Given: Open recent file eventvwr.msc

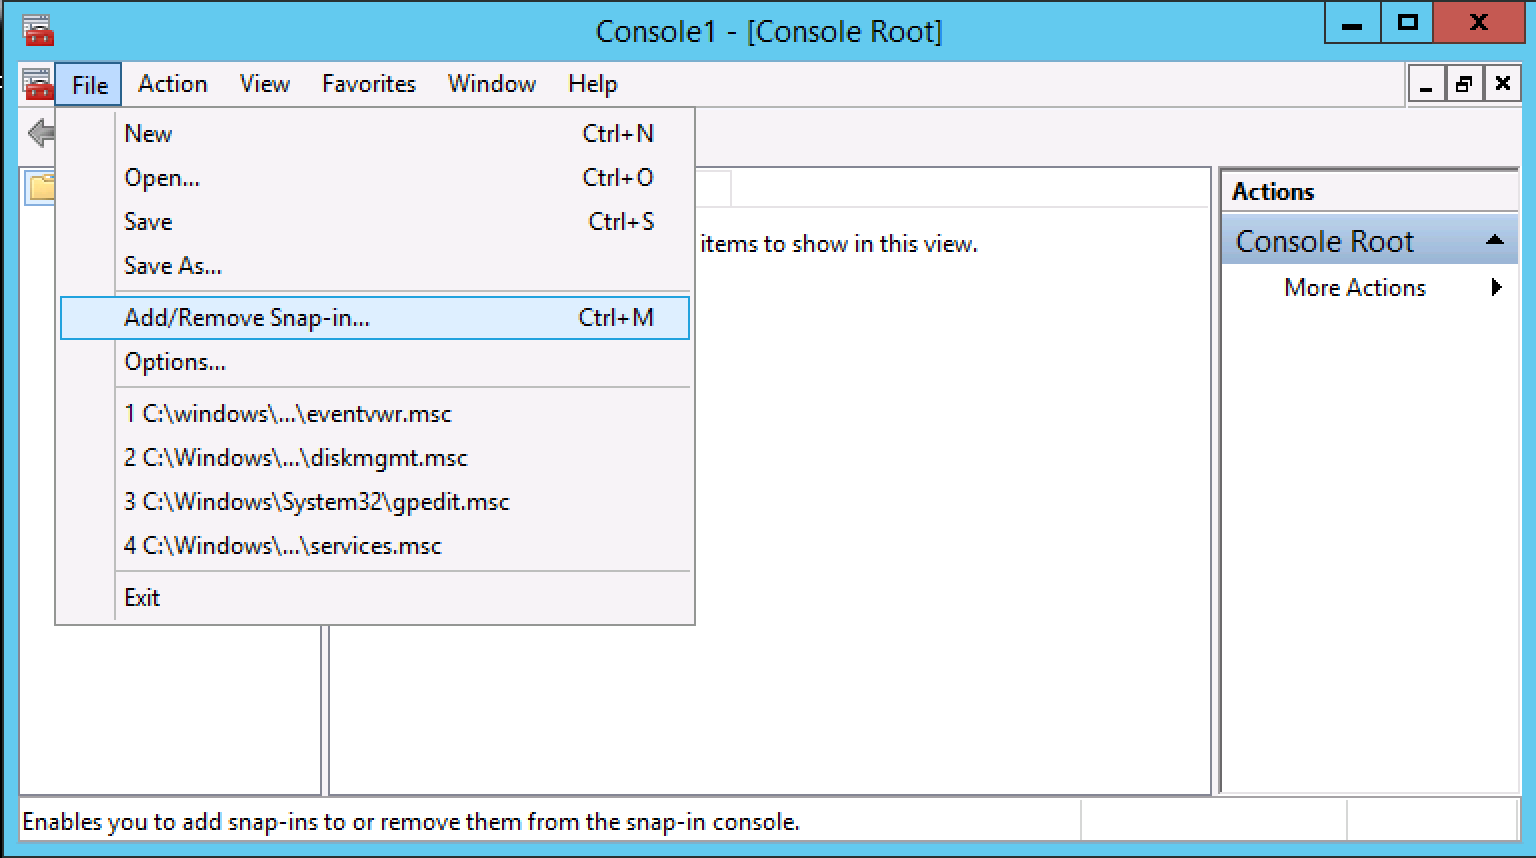Looking at the screenshot, I should pyautogui.click(x=288, y=414).
